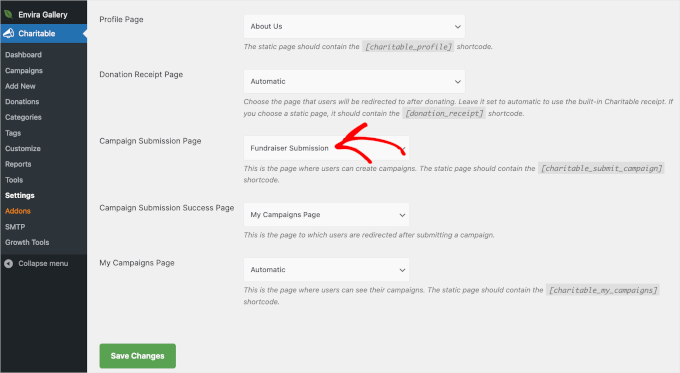Open Tags in sidebar

click(13, 133)
